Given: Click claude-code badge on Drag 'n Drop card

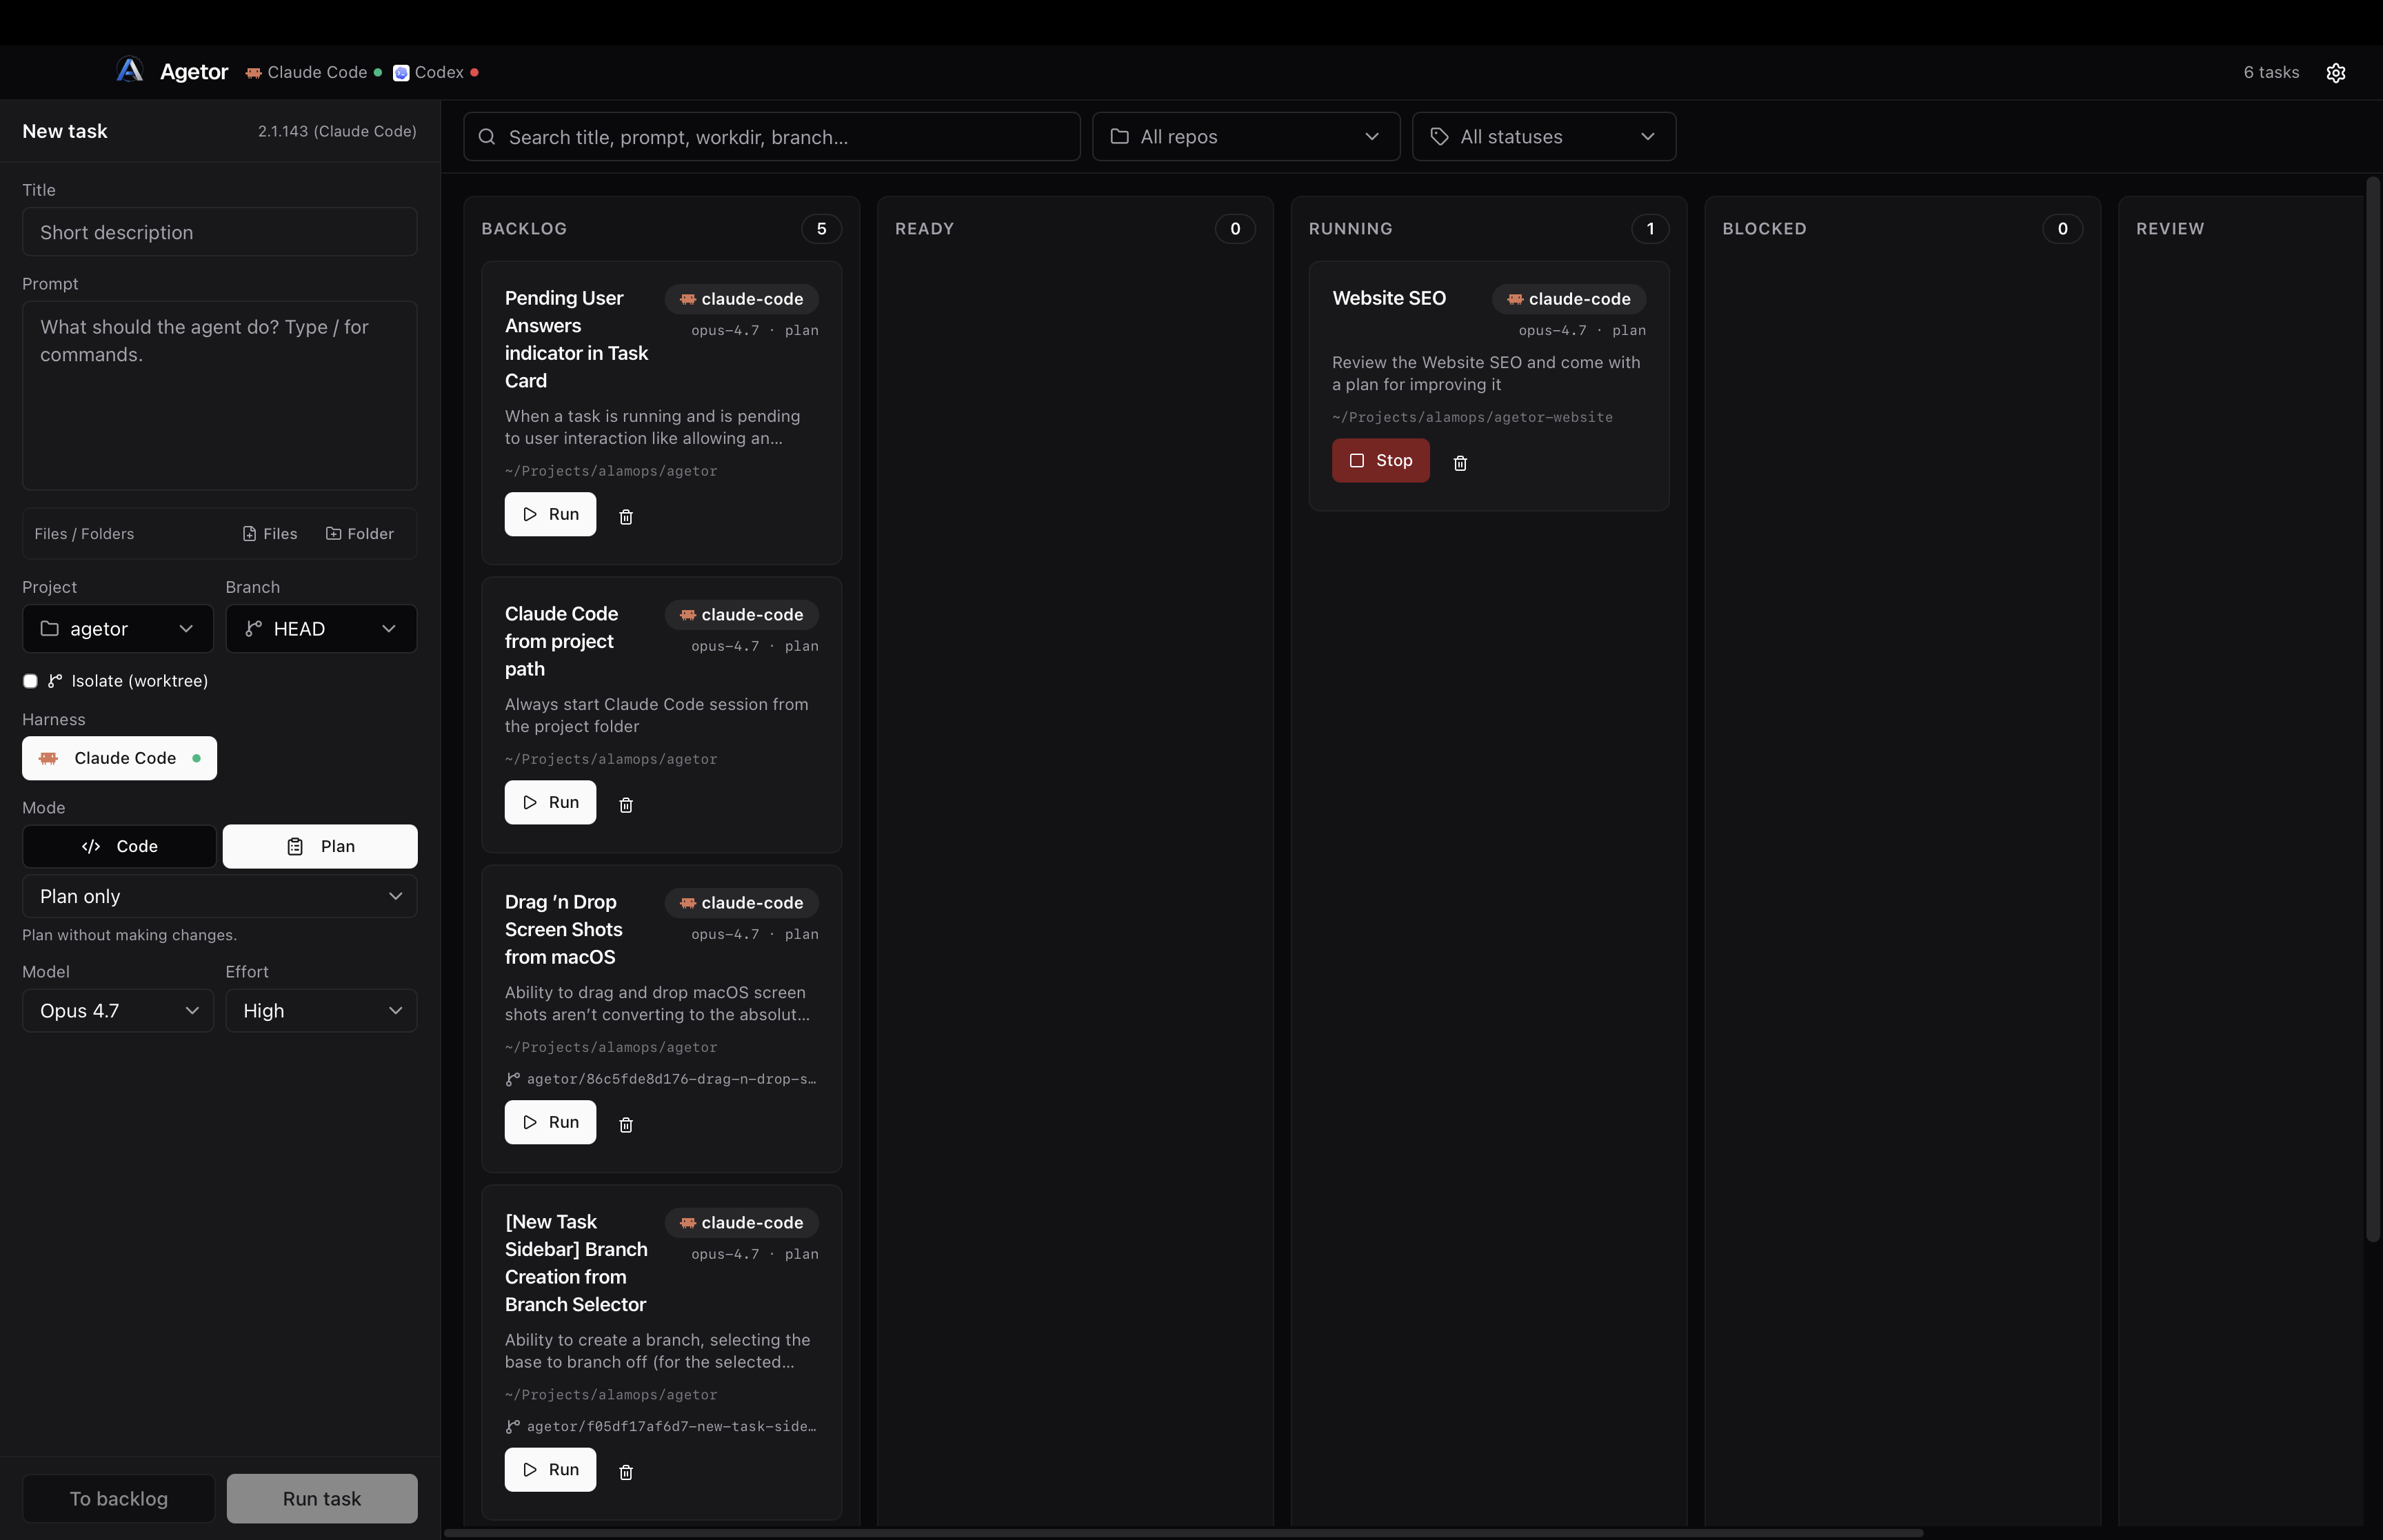Looking at the screenshot, I should coord(742,903).
